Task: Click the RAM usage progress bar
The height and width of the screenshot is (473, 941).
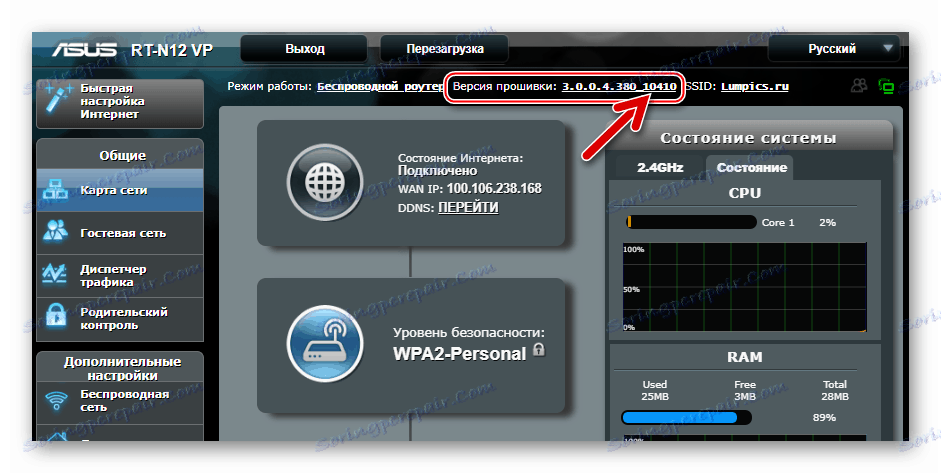Action: coord(686,417)
